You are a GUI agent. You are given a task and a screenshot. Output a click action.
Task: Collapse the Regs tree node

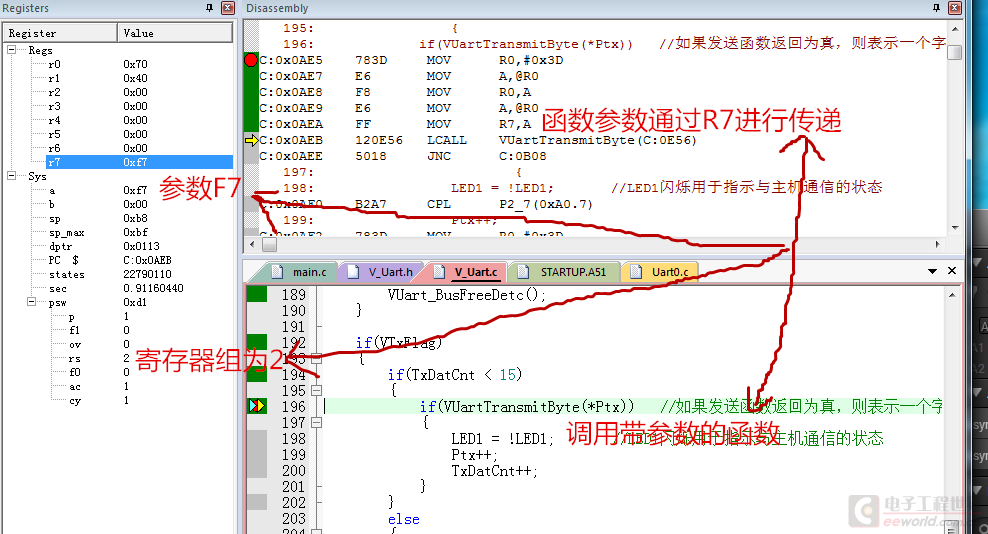point(11,49)
